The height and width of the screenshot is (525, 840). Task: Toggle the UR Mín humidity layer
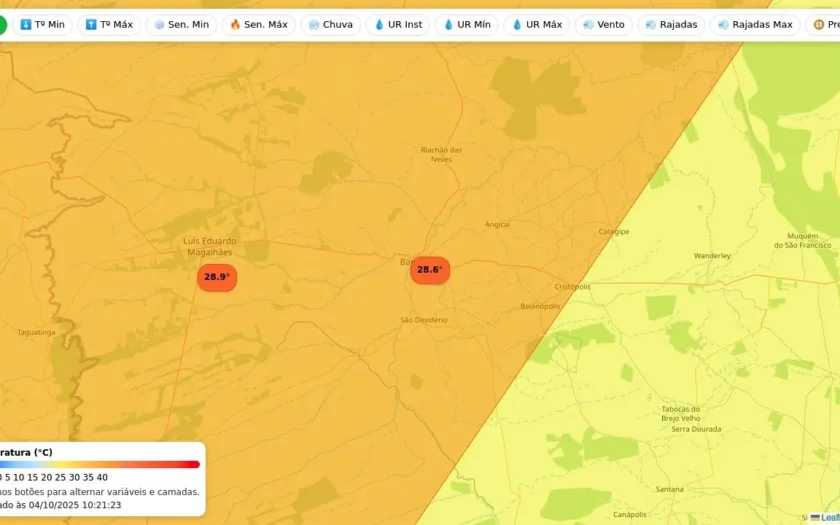pyautogui.click(x=467, y=25)
